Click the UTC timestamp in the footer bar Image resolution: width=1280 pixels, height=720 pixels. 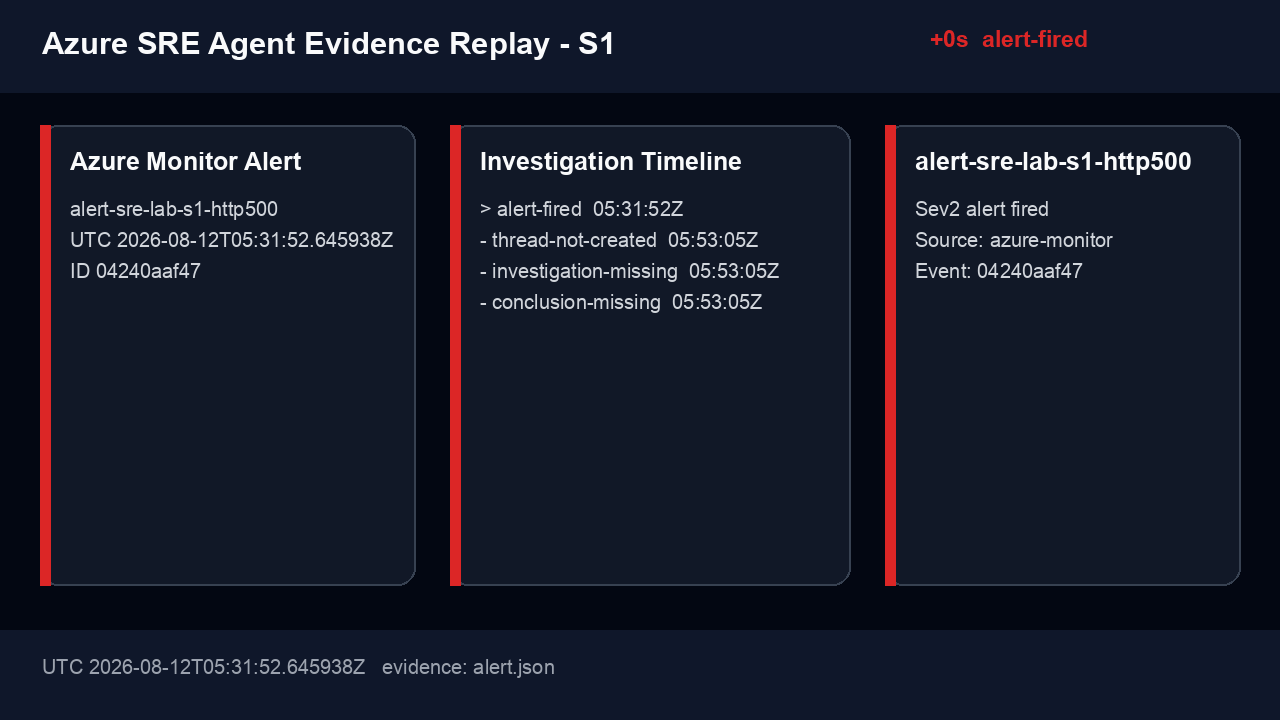point(204,667)
